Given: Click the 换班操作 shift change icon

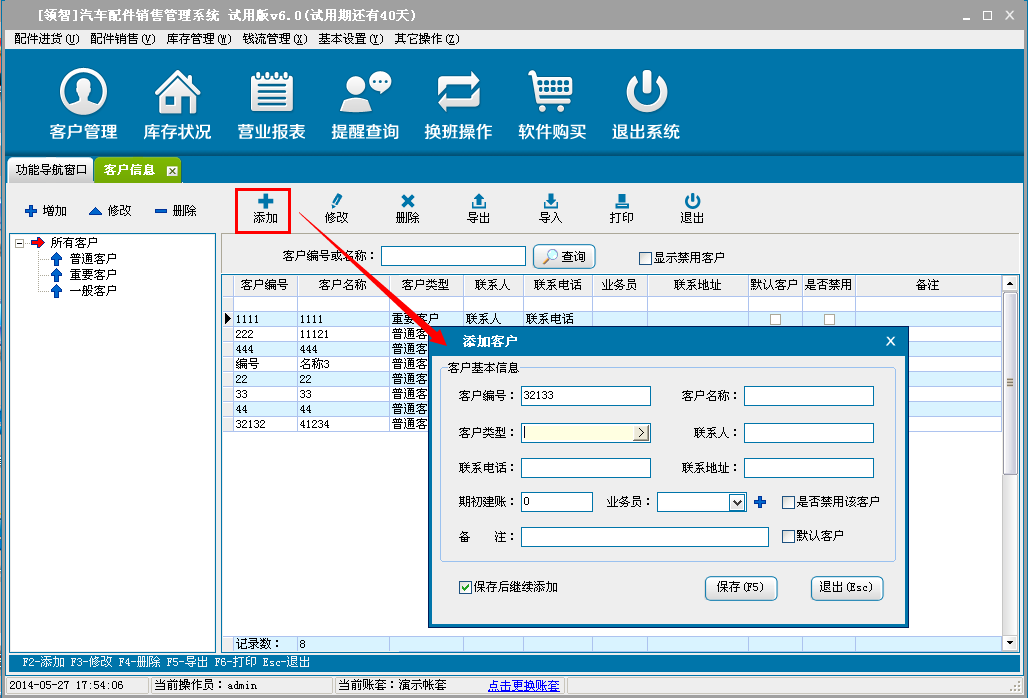Looking at the screenshot, I should coord(458,93).
